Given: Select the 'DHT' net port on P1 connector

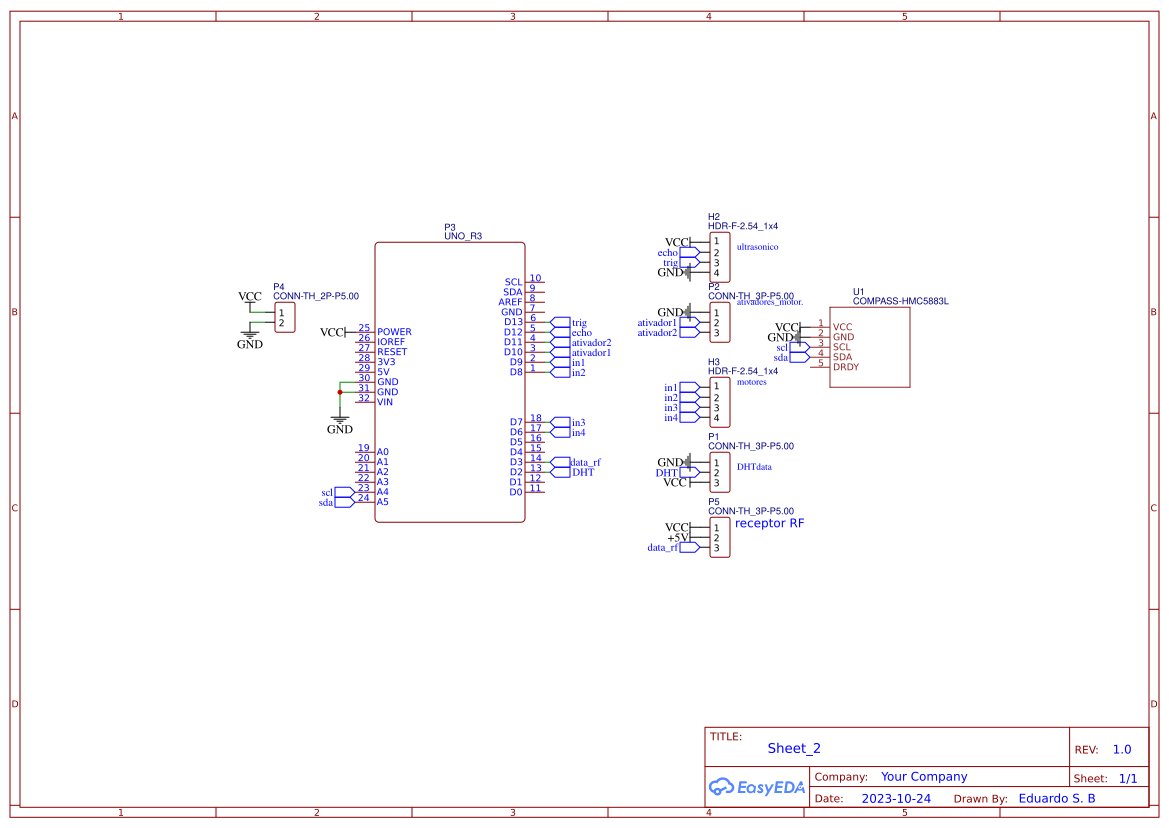Looking at the screenshot, I should tap(678, 473).
